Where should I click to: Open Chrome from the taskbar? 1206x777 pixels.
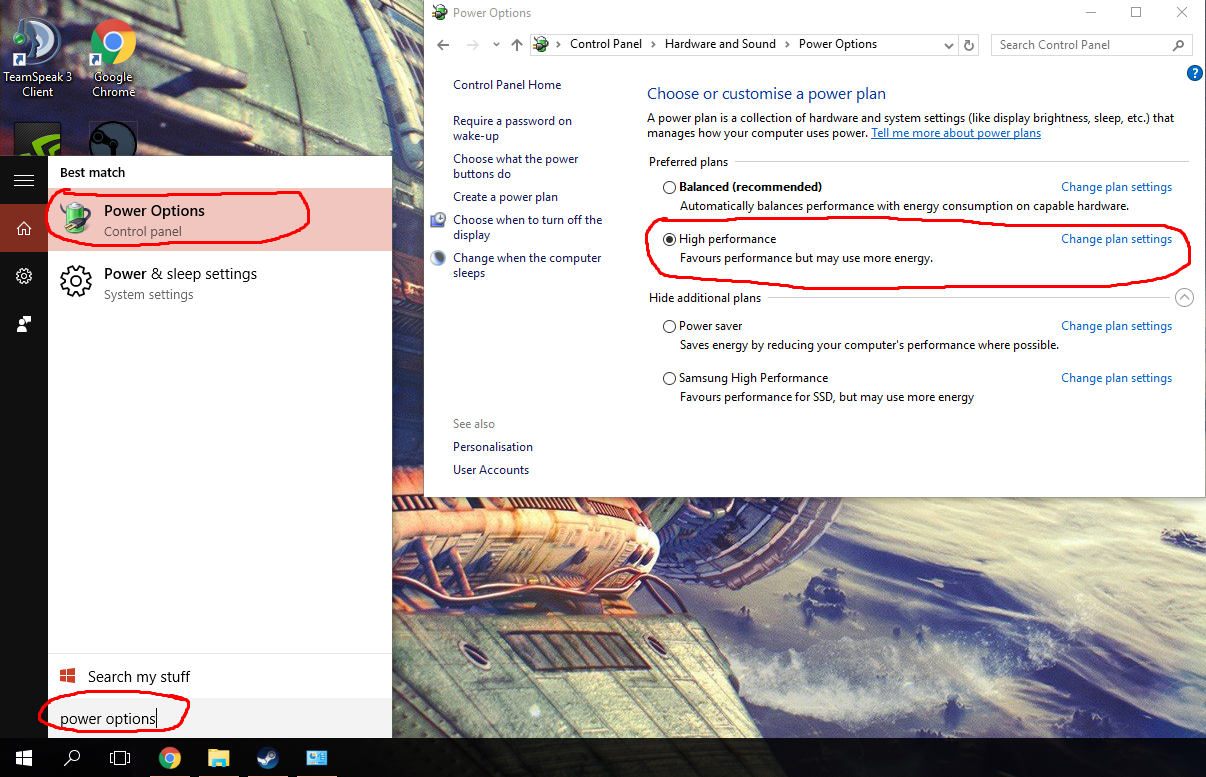point(169,758)
